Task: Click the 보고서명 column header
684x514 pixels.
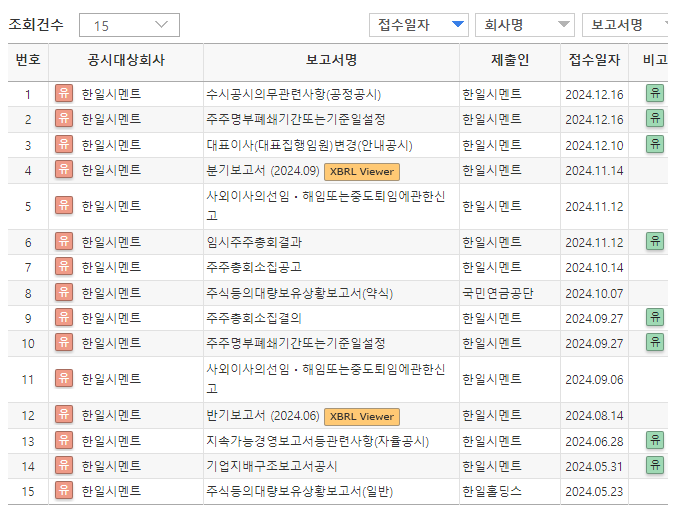Action: (331, 60)
